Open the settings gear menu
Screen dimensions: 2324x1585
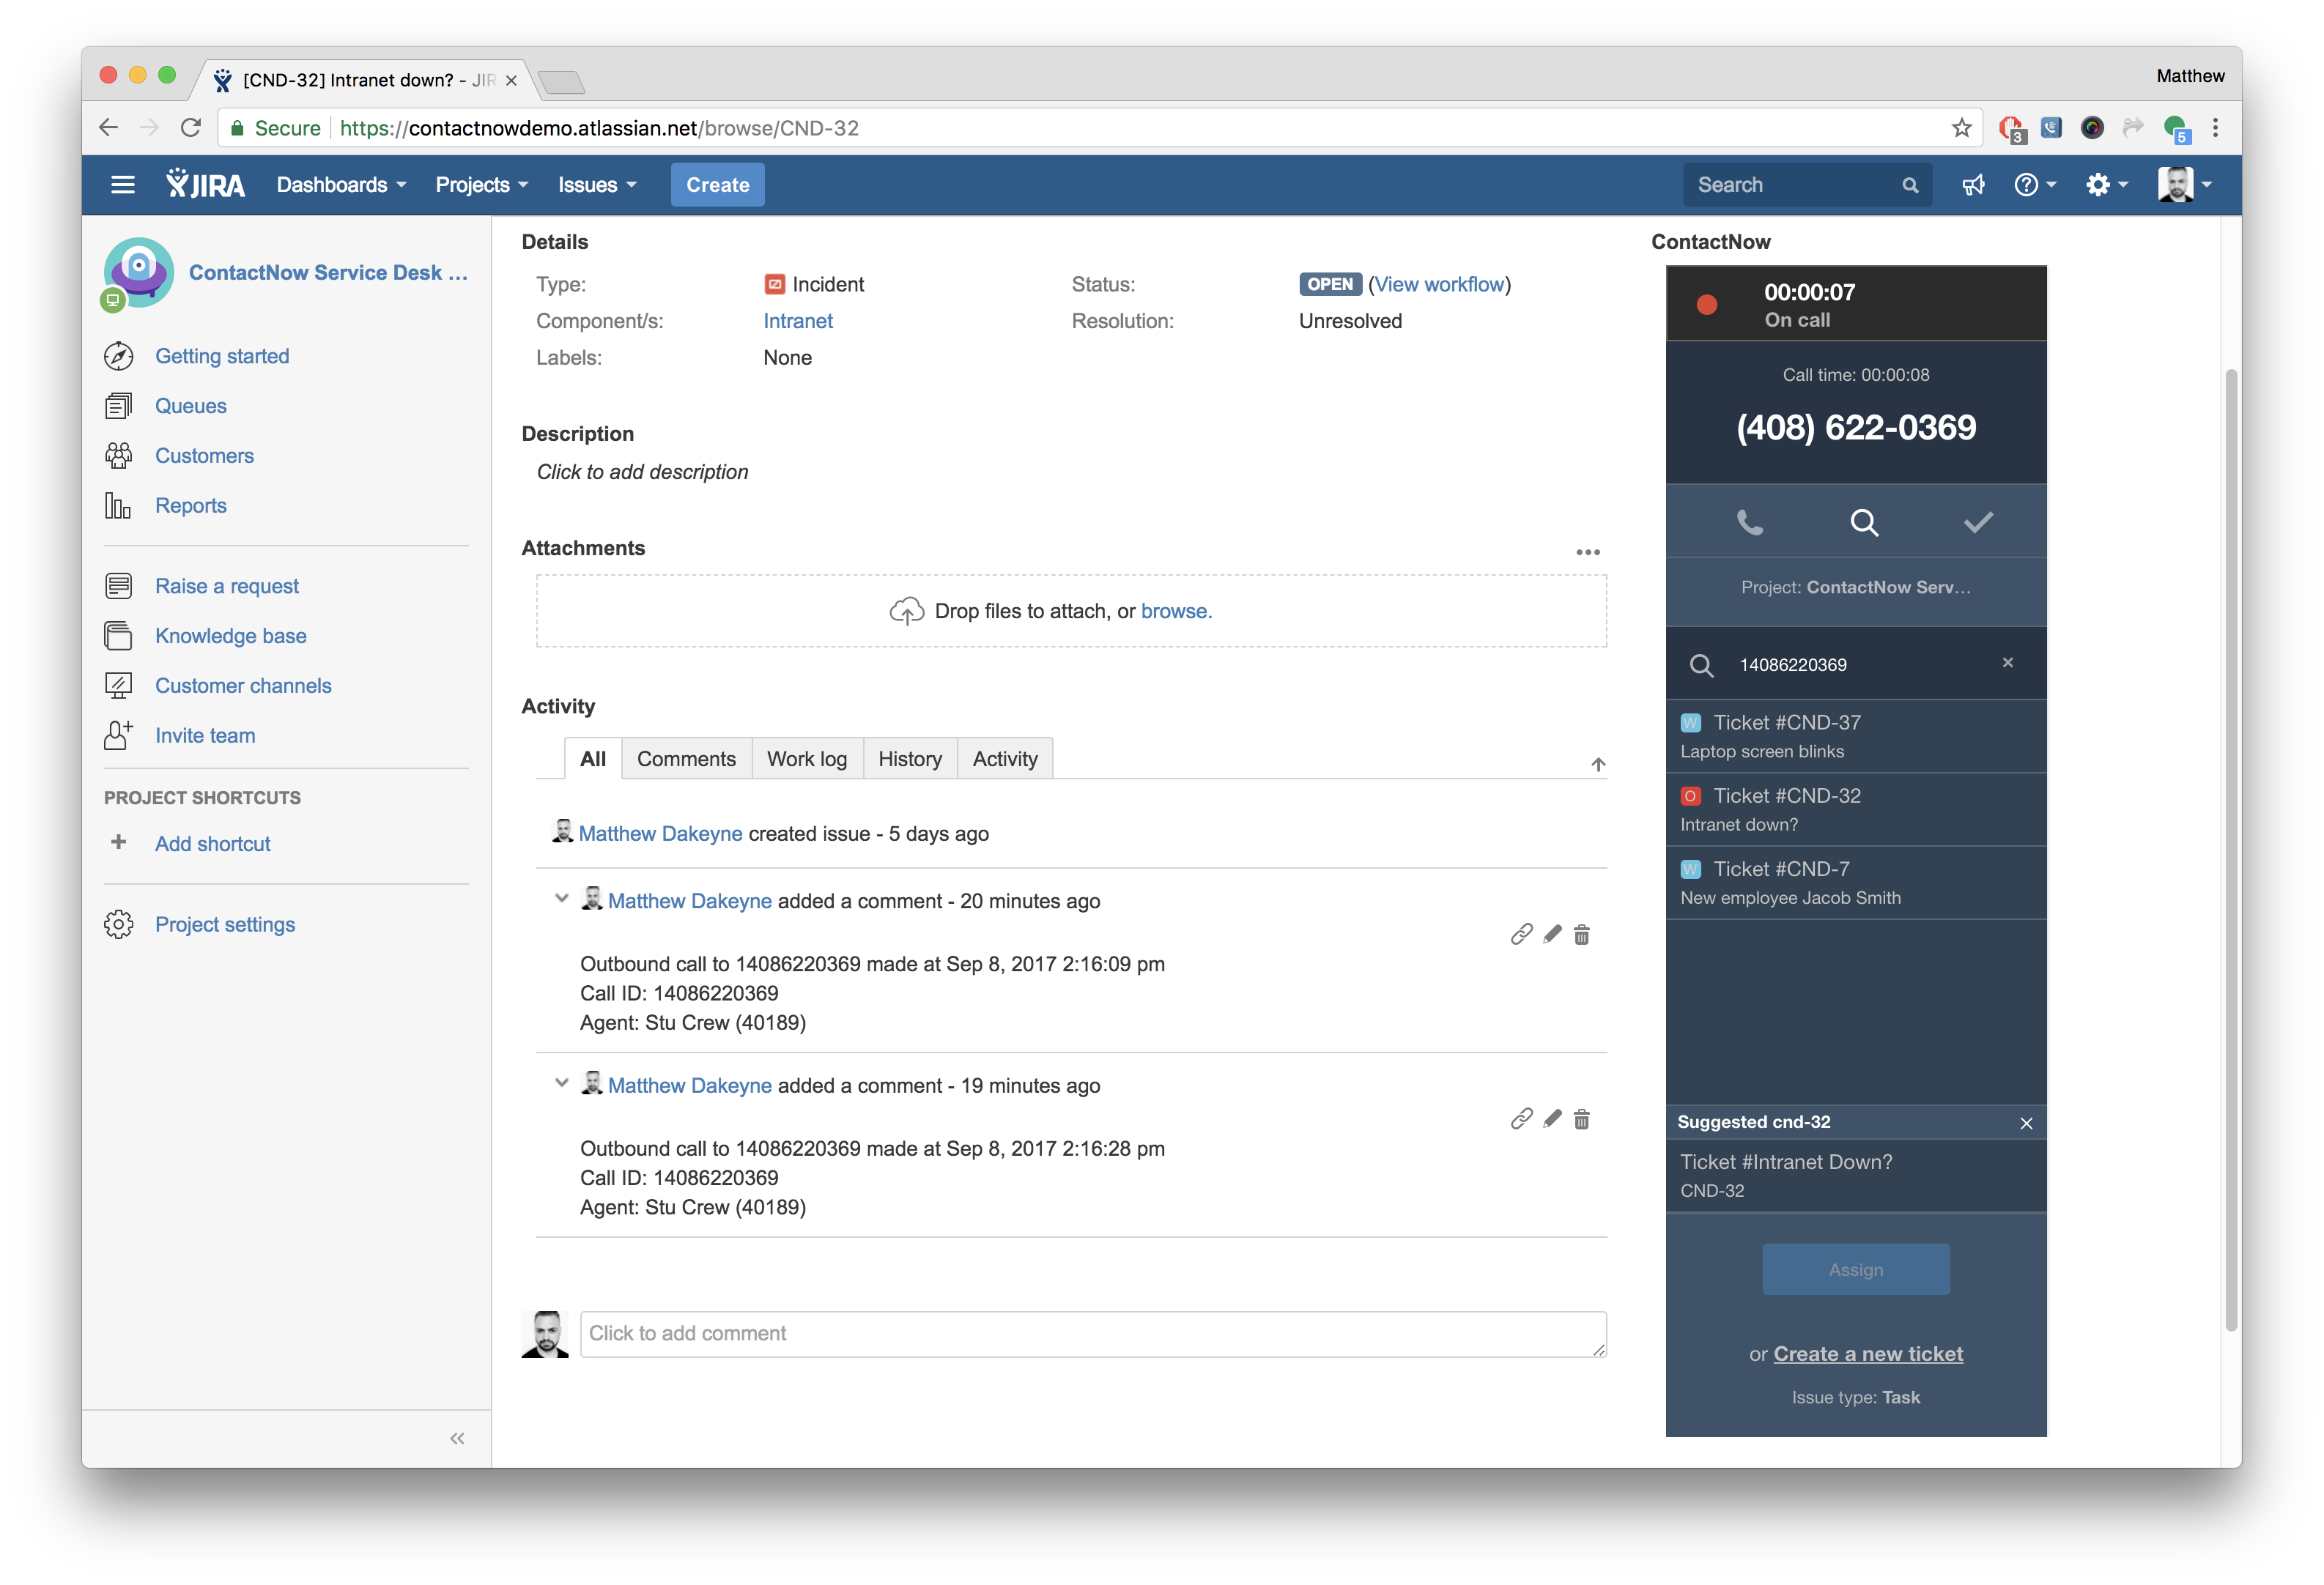tap(2106, 185)
